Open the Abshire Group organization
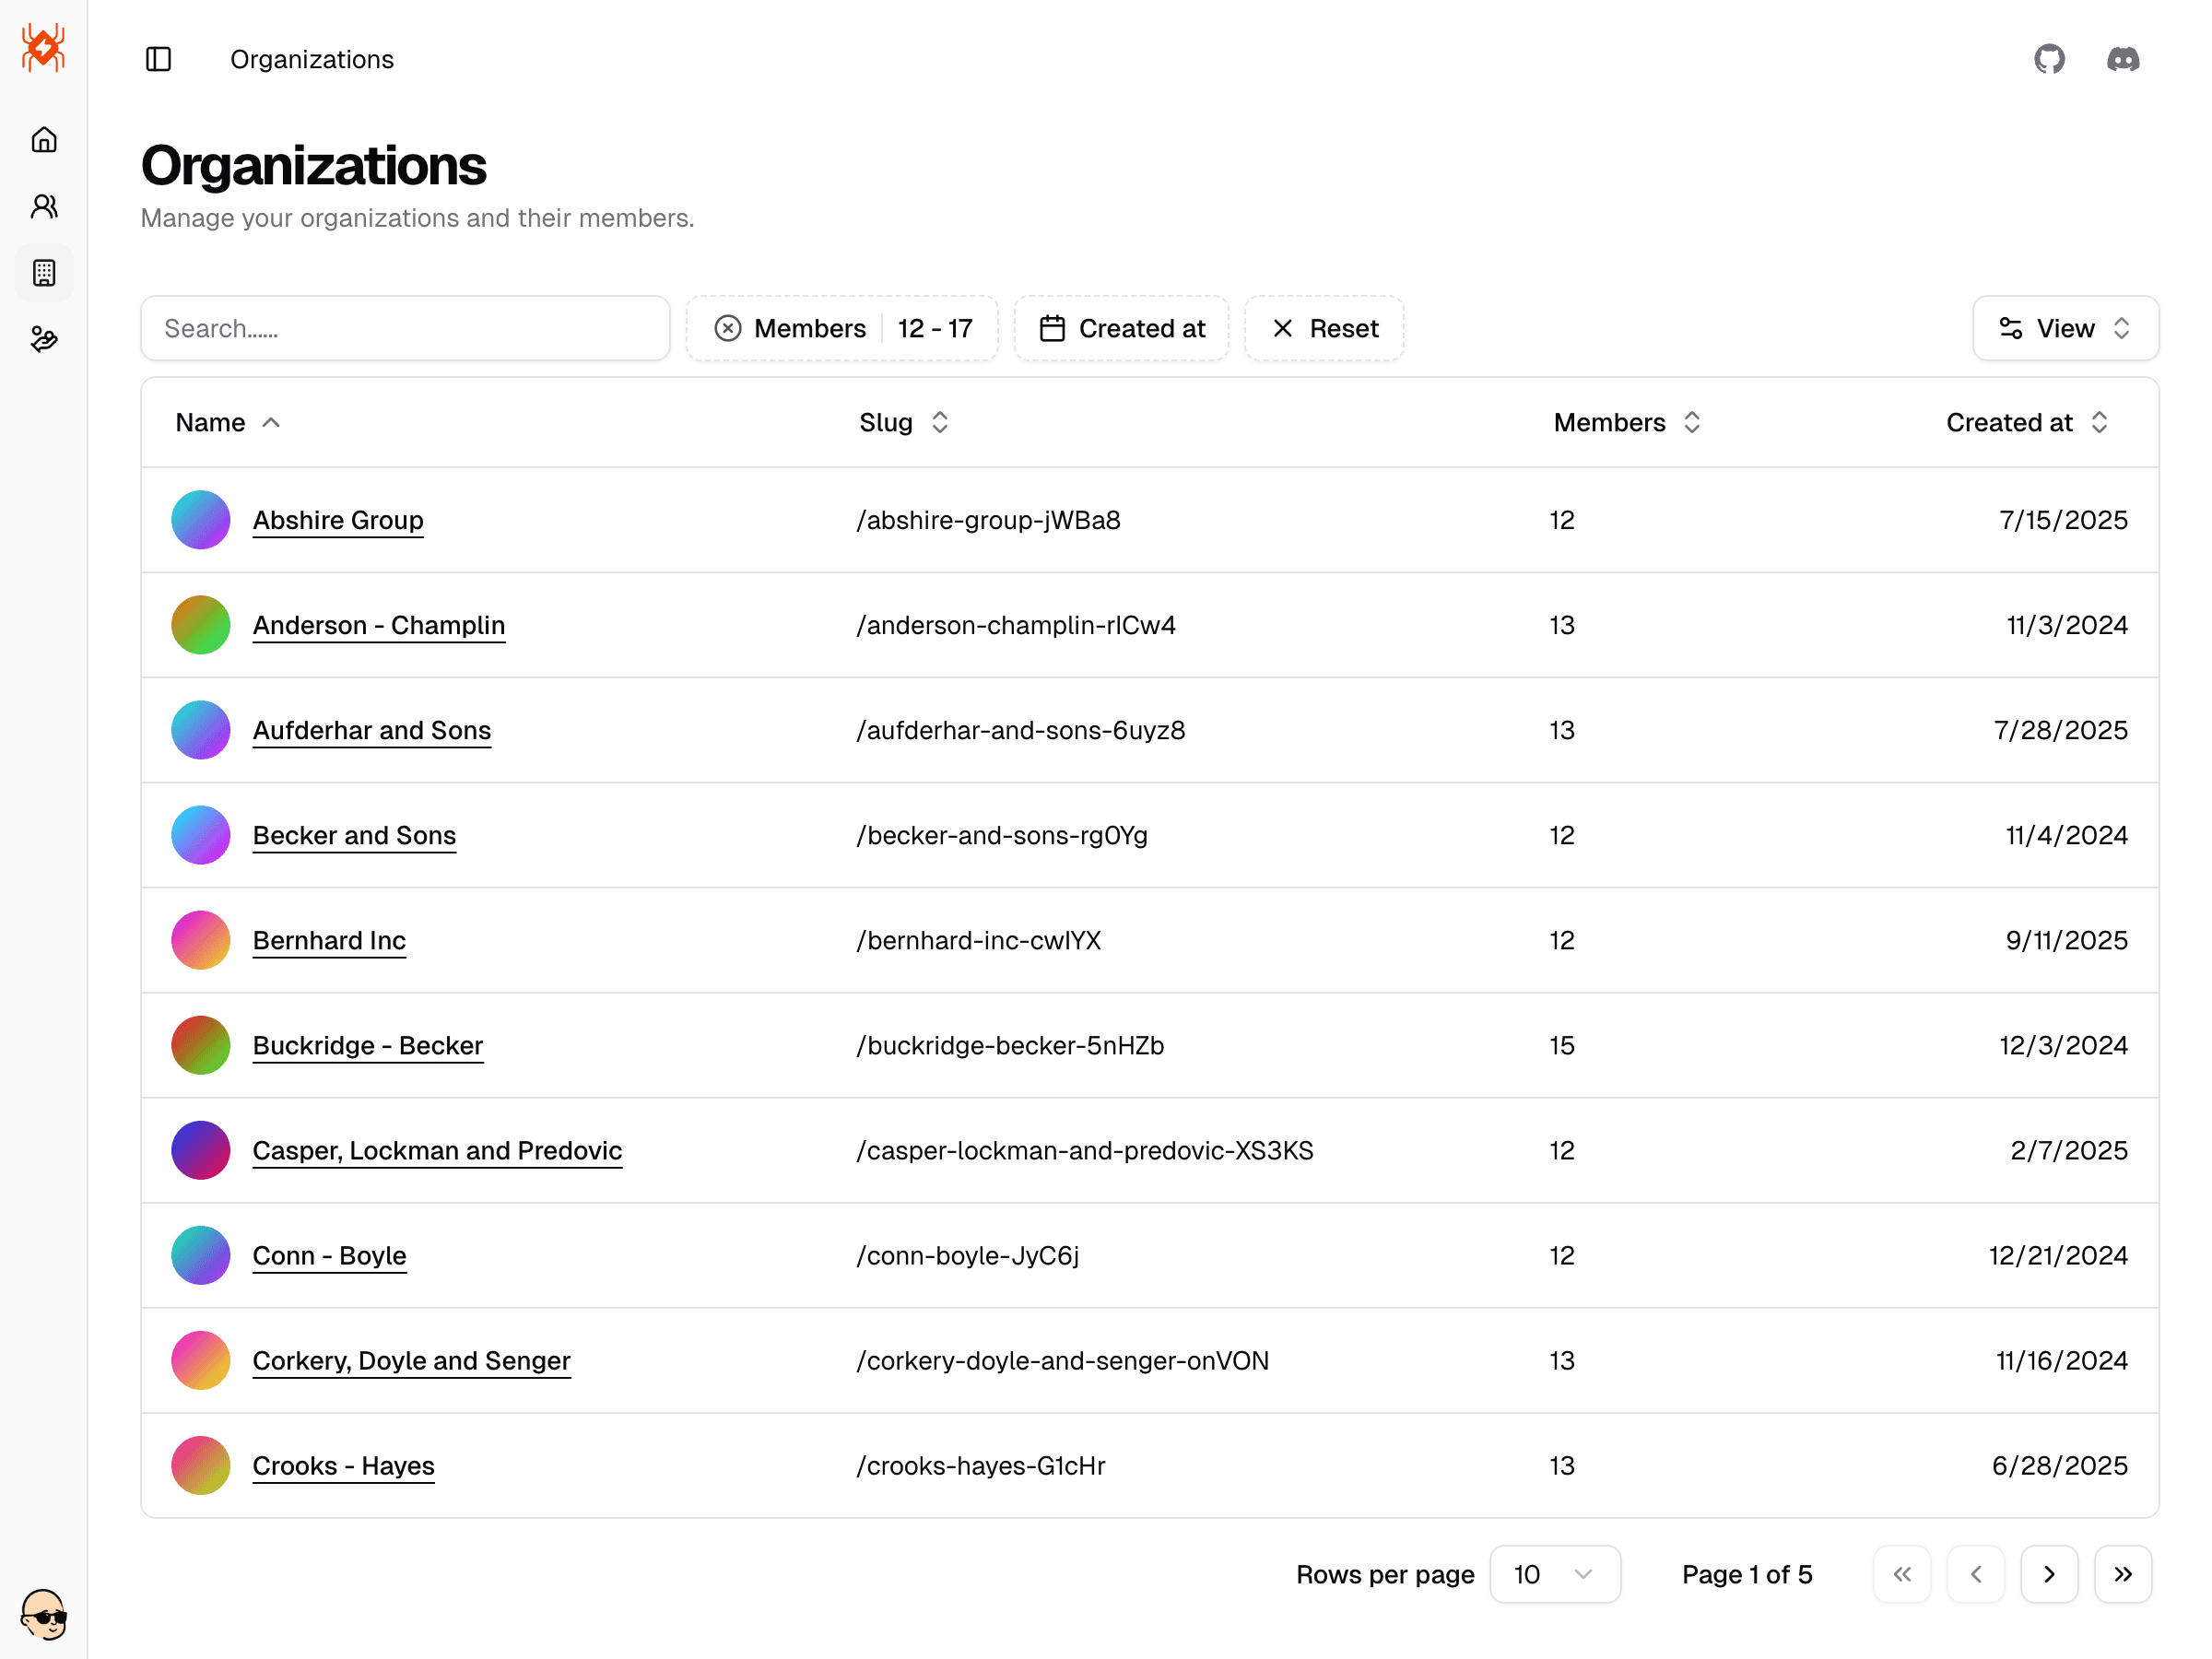Viewport: 2212px width, 1659px height. pos(338,520)
